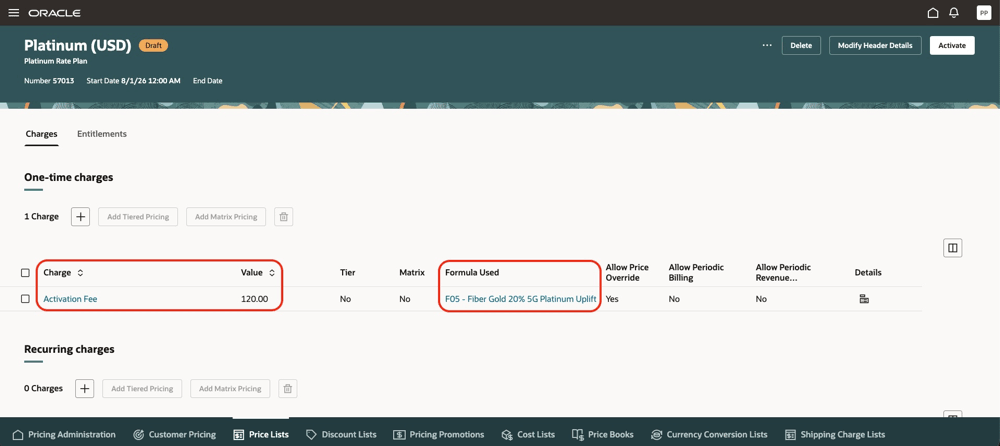
Task: Open the more actions ellipsis menu
Action: [767, 45]
